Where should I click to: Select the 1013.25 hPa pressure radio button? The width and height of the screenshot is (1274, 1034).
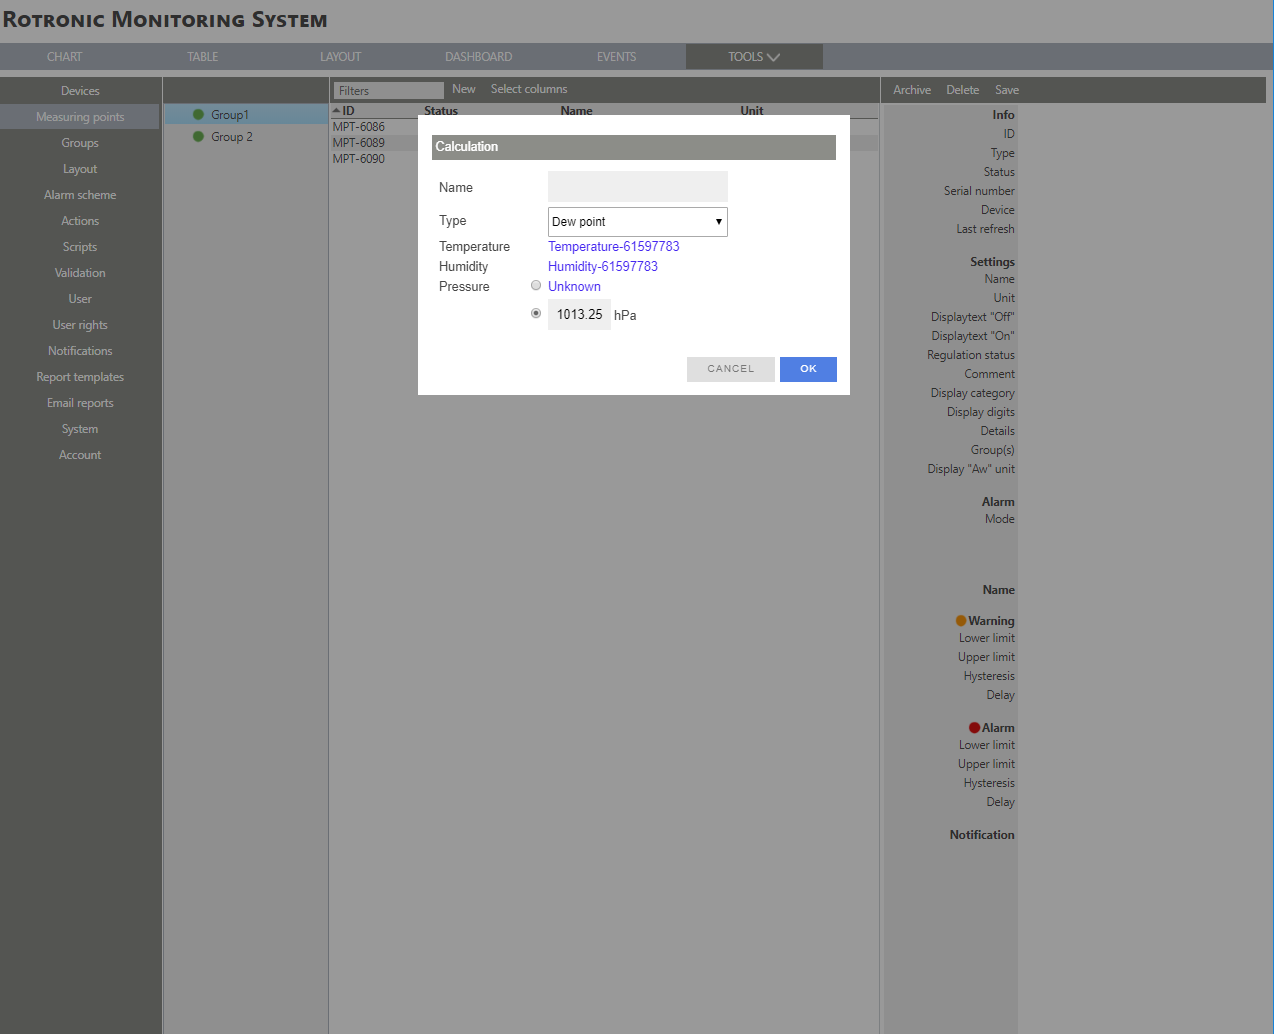point(536,313)
